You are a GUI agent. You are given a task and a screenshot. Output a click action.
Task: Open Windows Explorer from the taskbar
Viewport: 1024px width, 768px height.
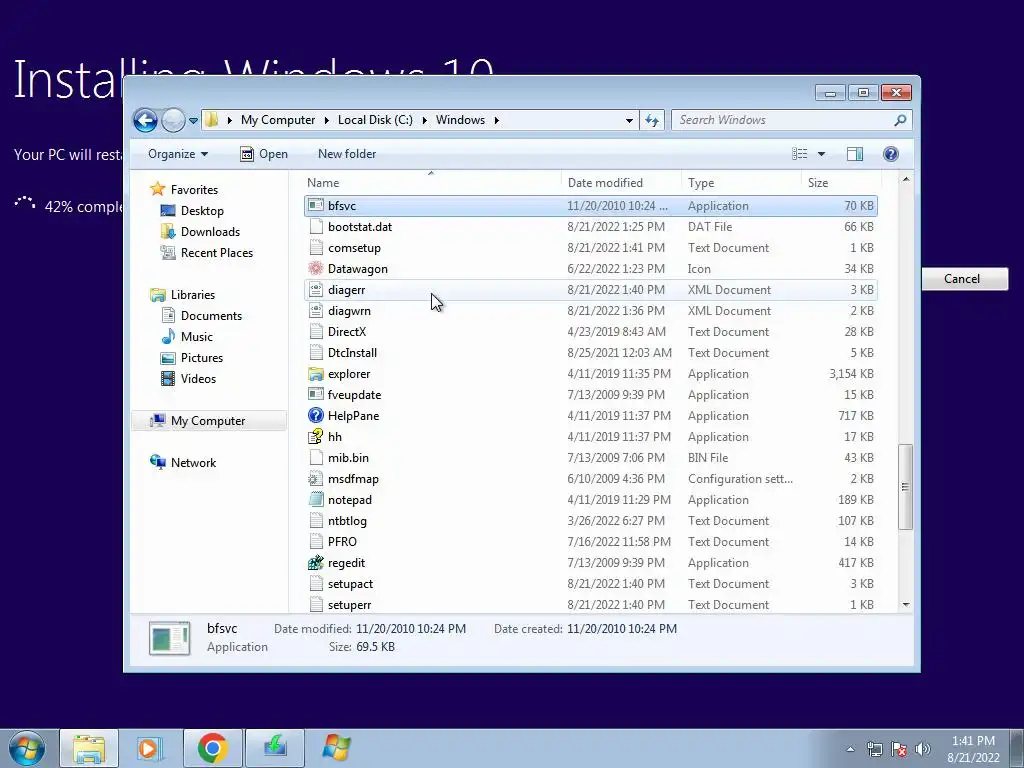89,748
